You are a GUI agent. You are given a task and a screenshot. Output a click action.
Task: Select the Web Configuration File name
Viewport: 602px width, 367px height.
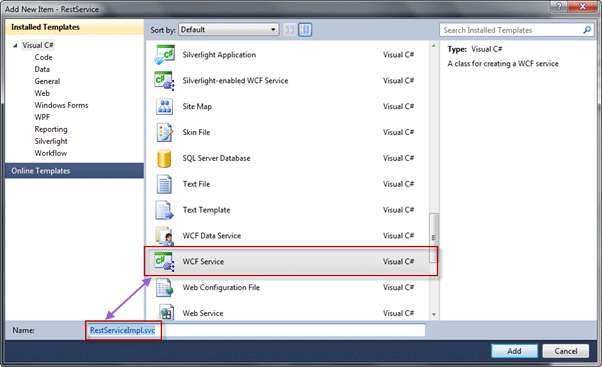point(221,288)
